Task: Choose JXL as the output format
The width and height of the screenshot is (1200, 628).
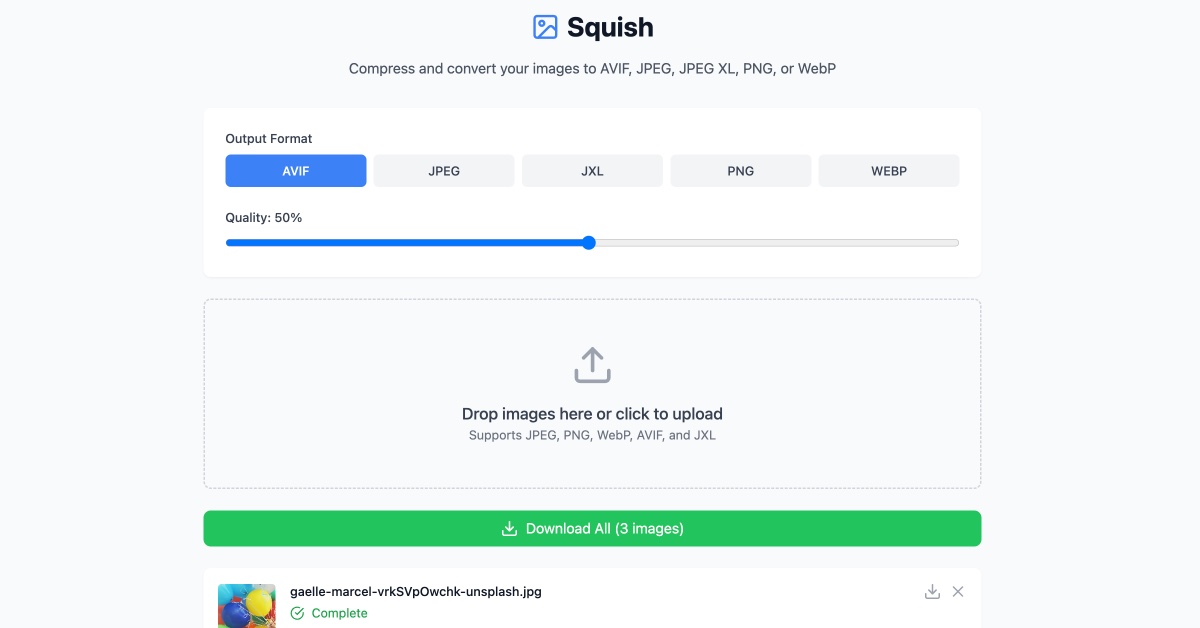Action: (x=592, y=170)
